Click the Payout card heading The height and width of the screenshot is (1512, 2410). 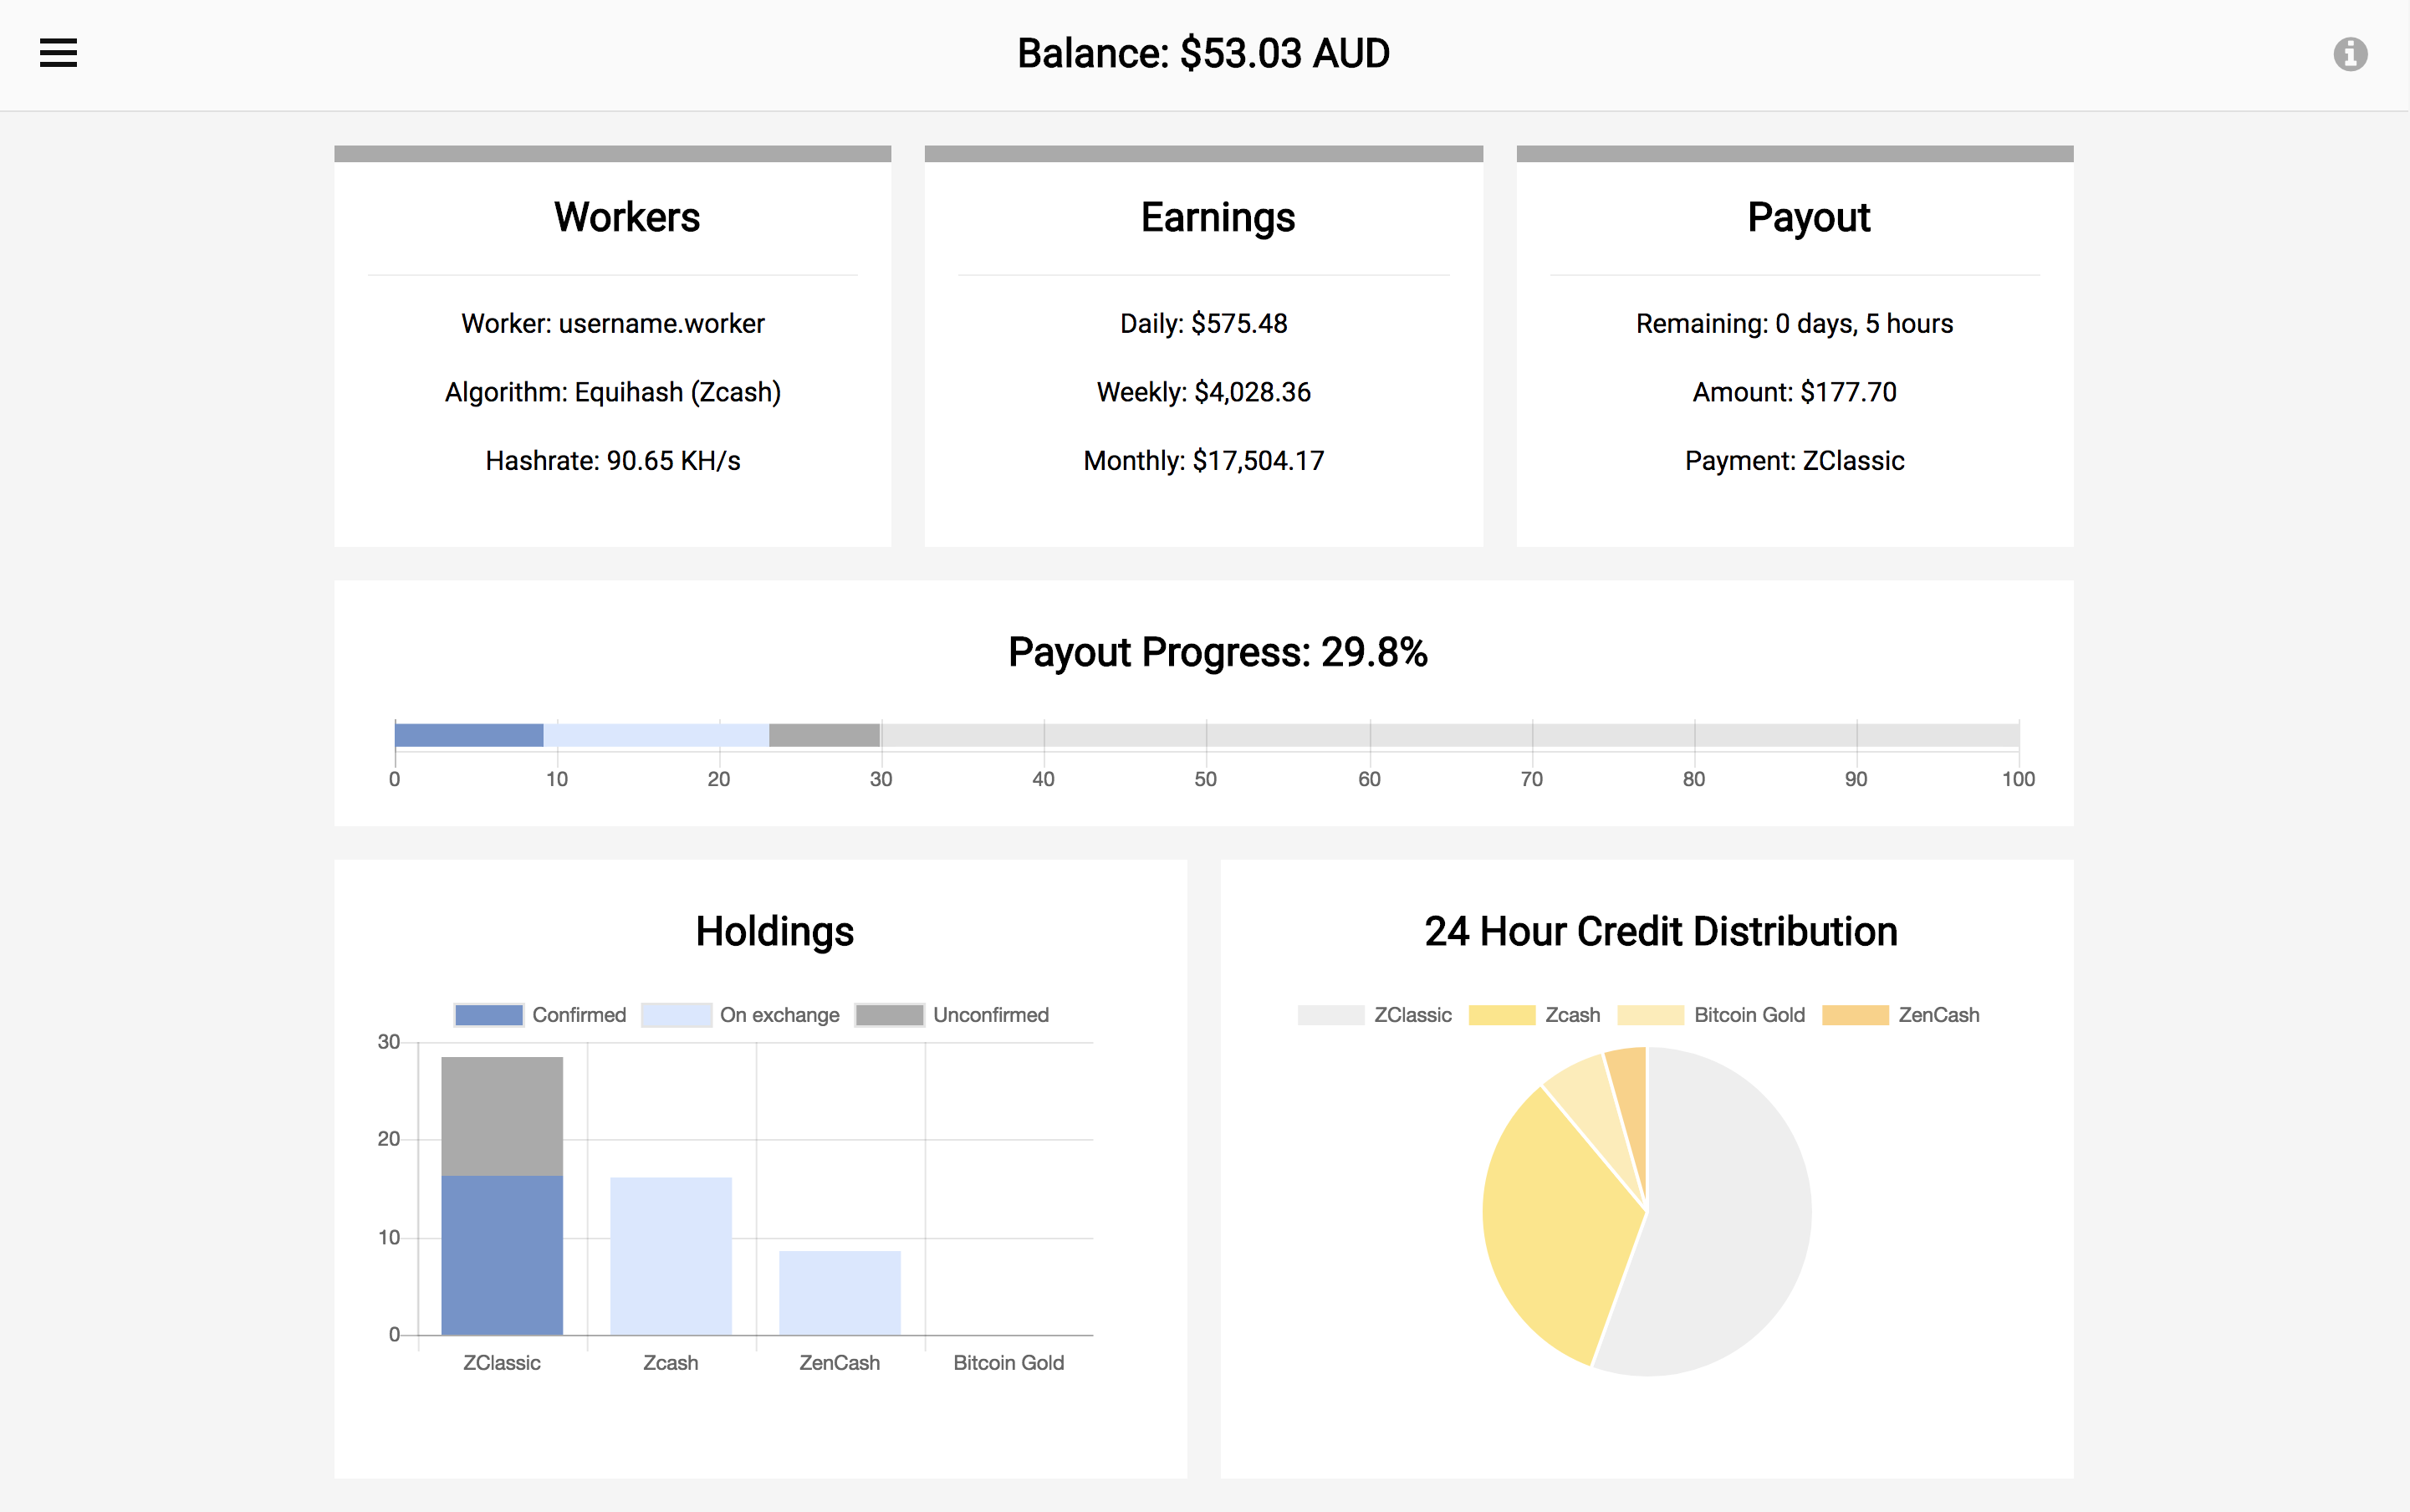[x=1809, y=218]
